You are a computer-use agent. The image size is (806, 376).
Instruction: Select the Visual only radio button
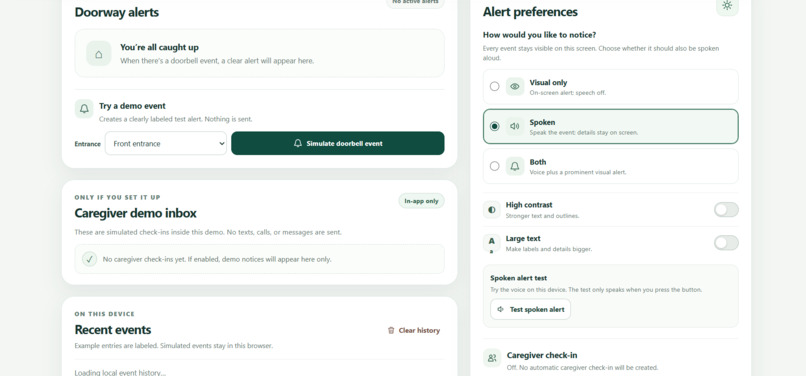click(x=494, y=86)
